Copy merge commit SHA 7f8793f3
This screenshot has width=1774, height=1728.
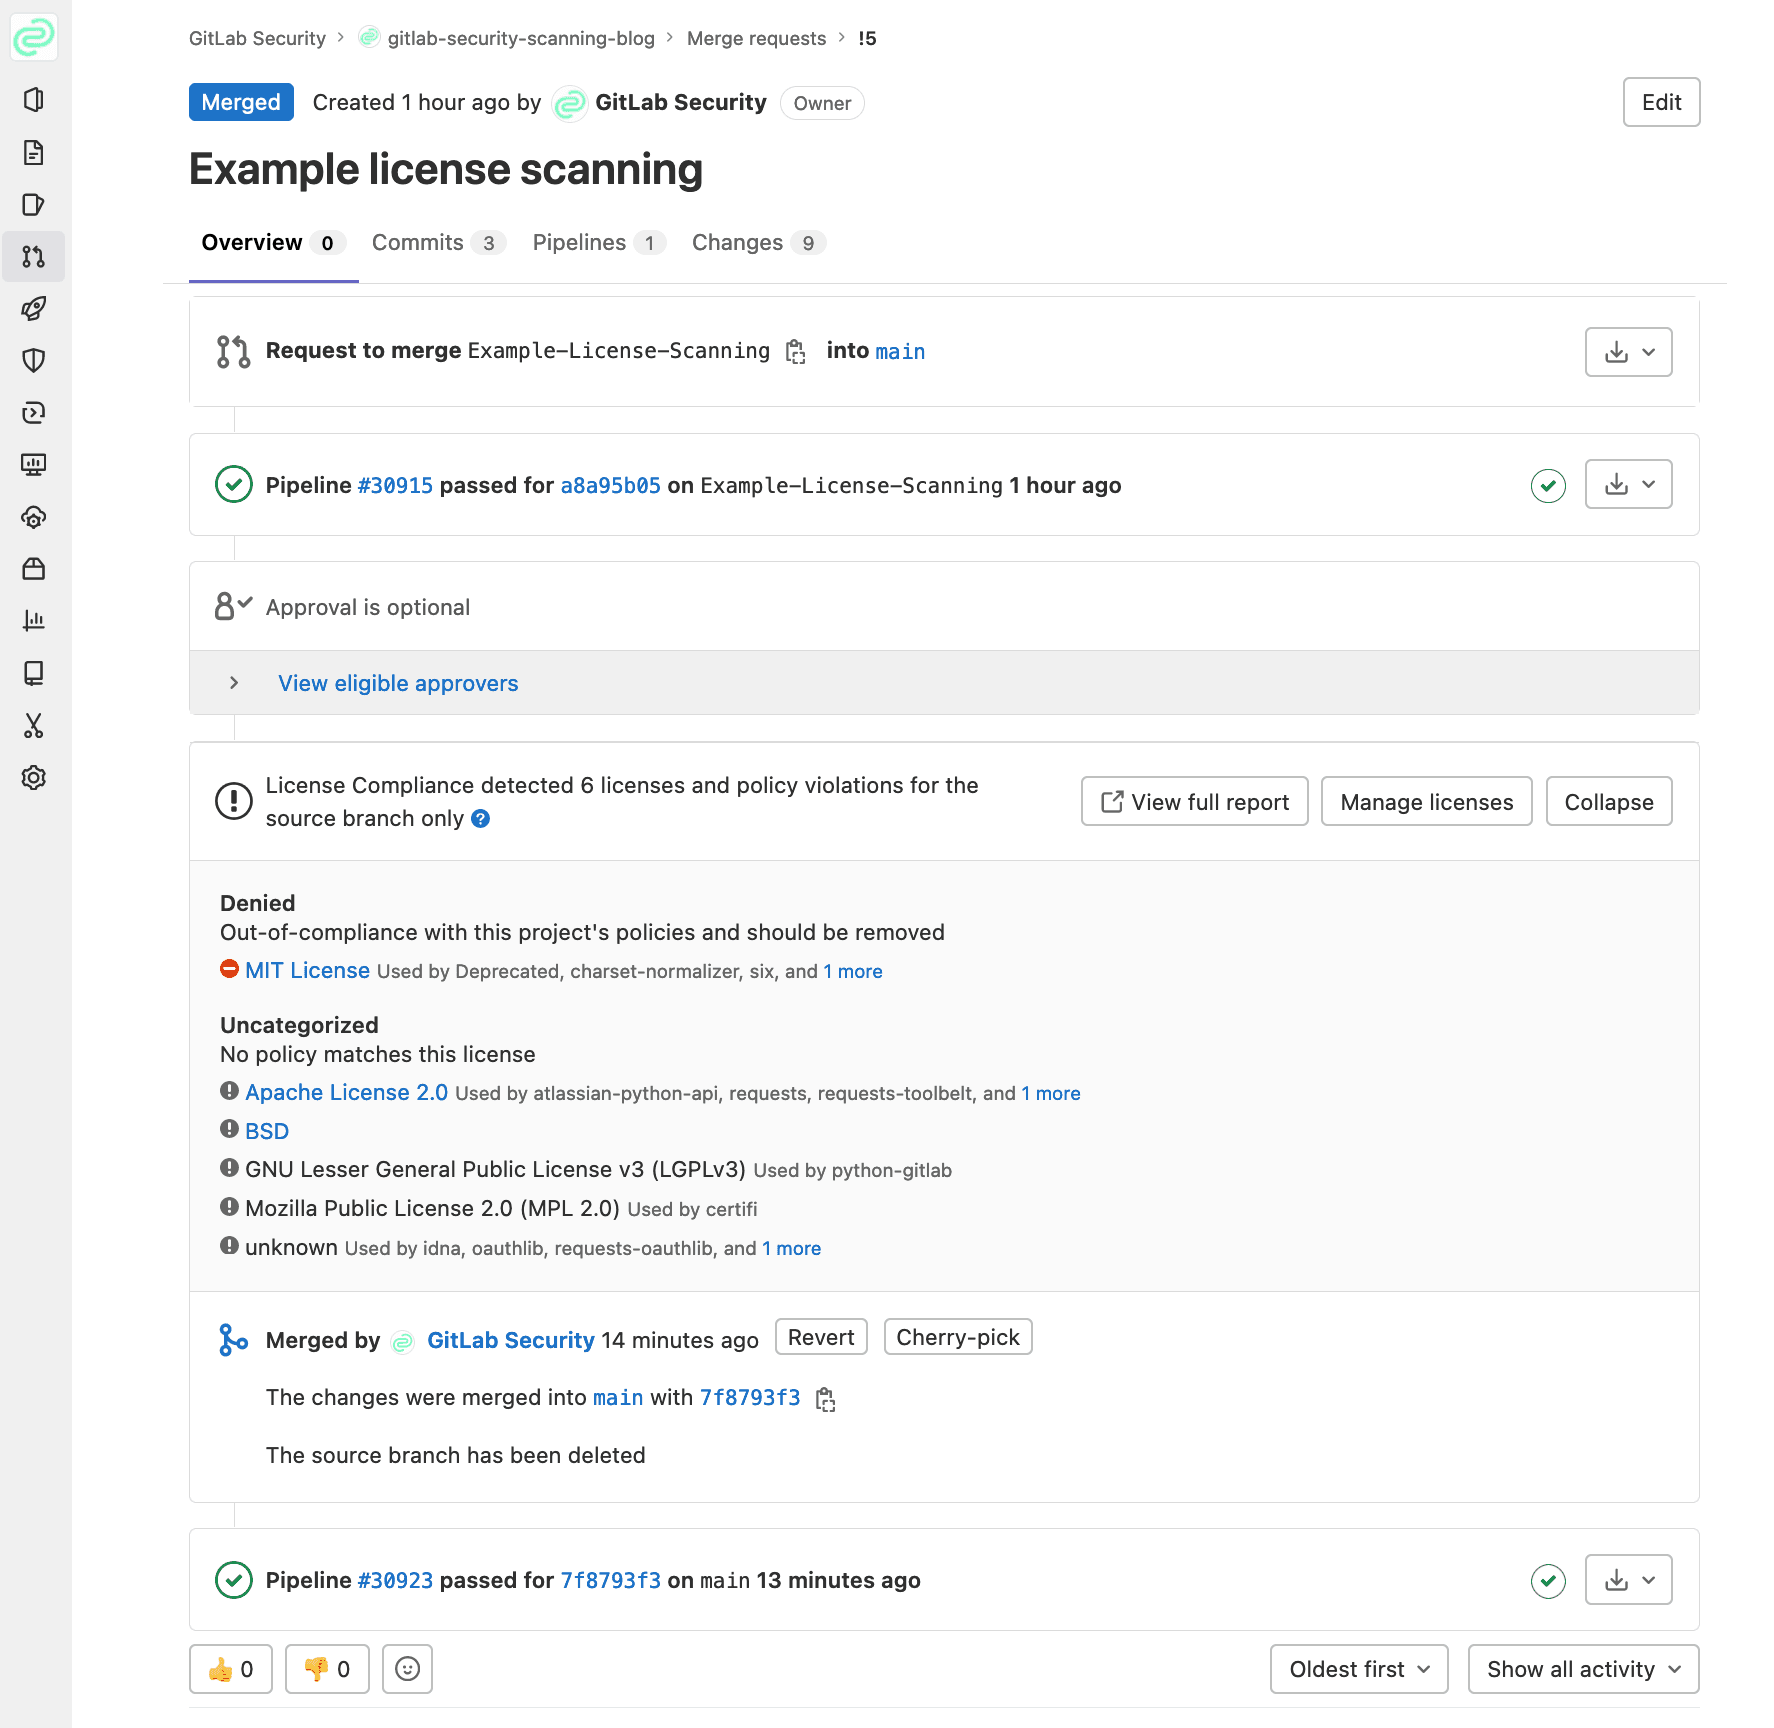point(825,1399)
